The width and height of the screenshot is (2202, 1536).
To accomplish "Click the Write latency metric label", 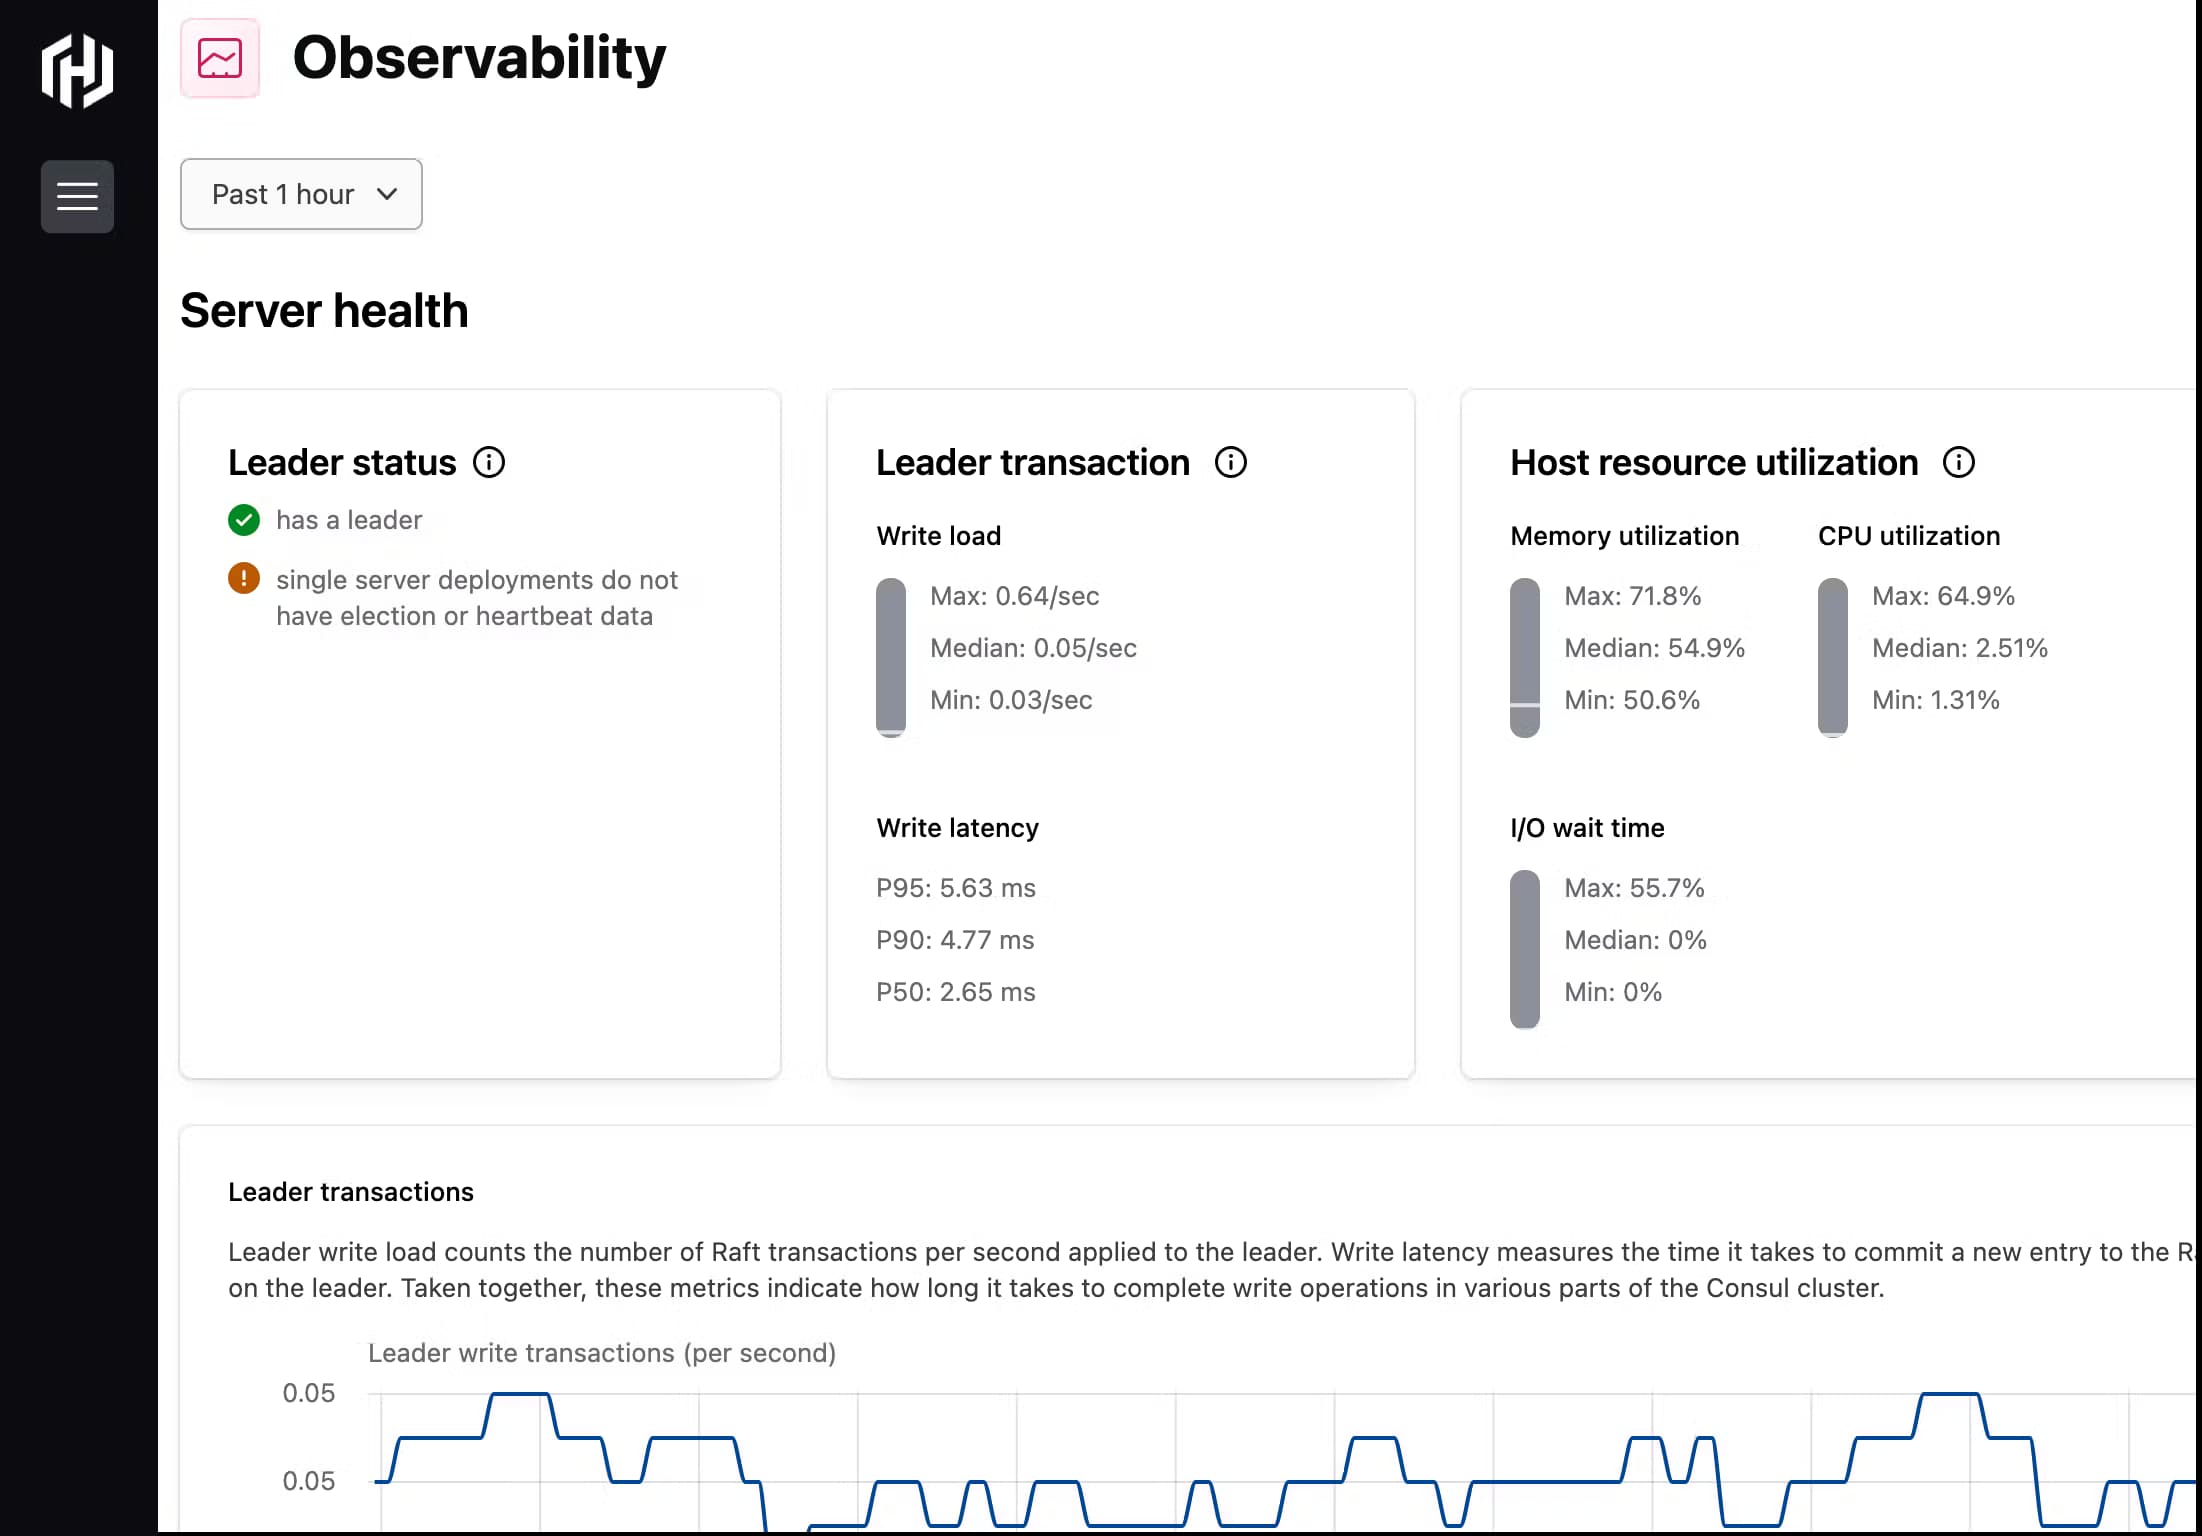I will [957, 827].
